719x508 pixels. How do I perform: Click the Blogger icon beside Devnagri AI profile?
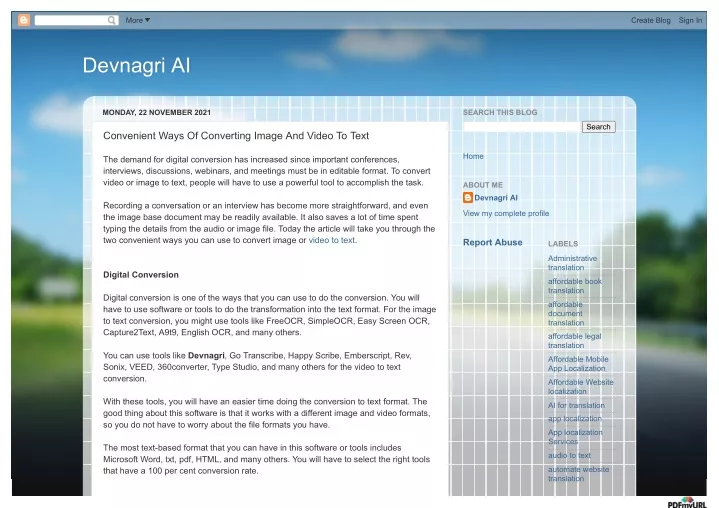[468, 198]
